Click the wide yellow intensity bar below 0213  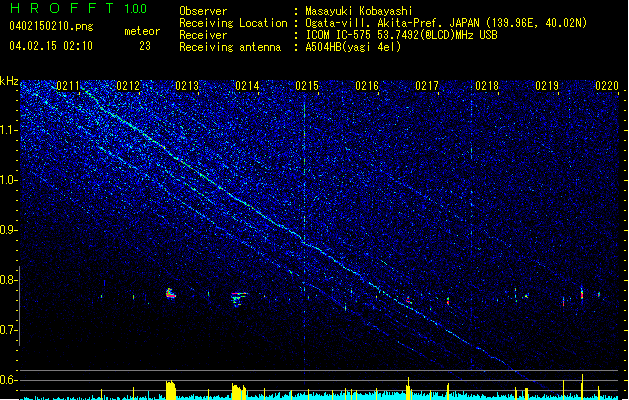pos(171,390)
